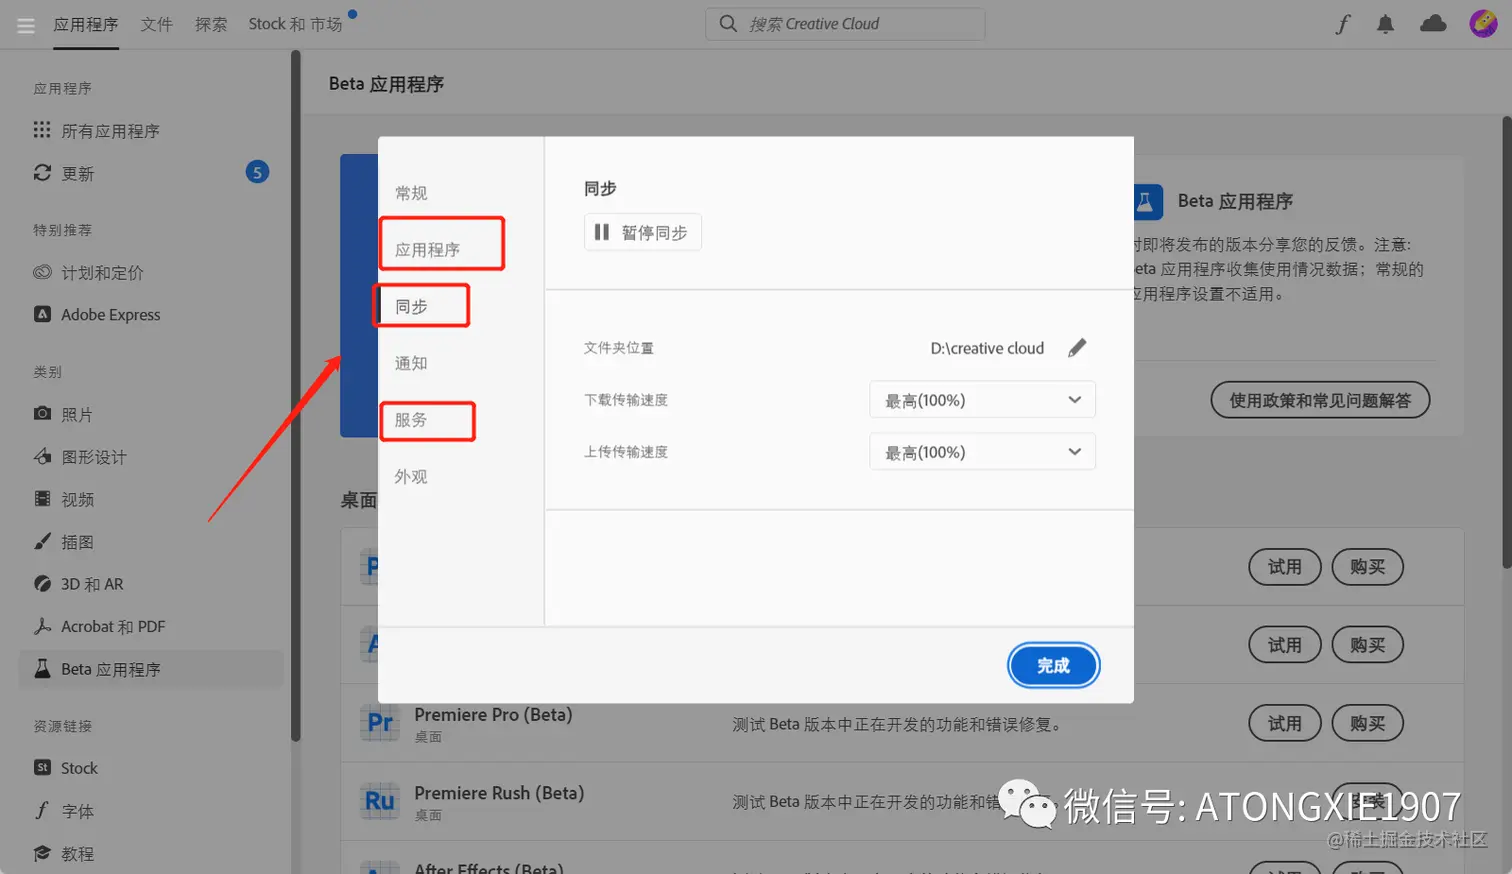Screen dimensions: 1512x874
Task: Click 试用 for Premiere Pro (Beta)
Action: coord(1285,723)
